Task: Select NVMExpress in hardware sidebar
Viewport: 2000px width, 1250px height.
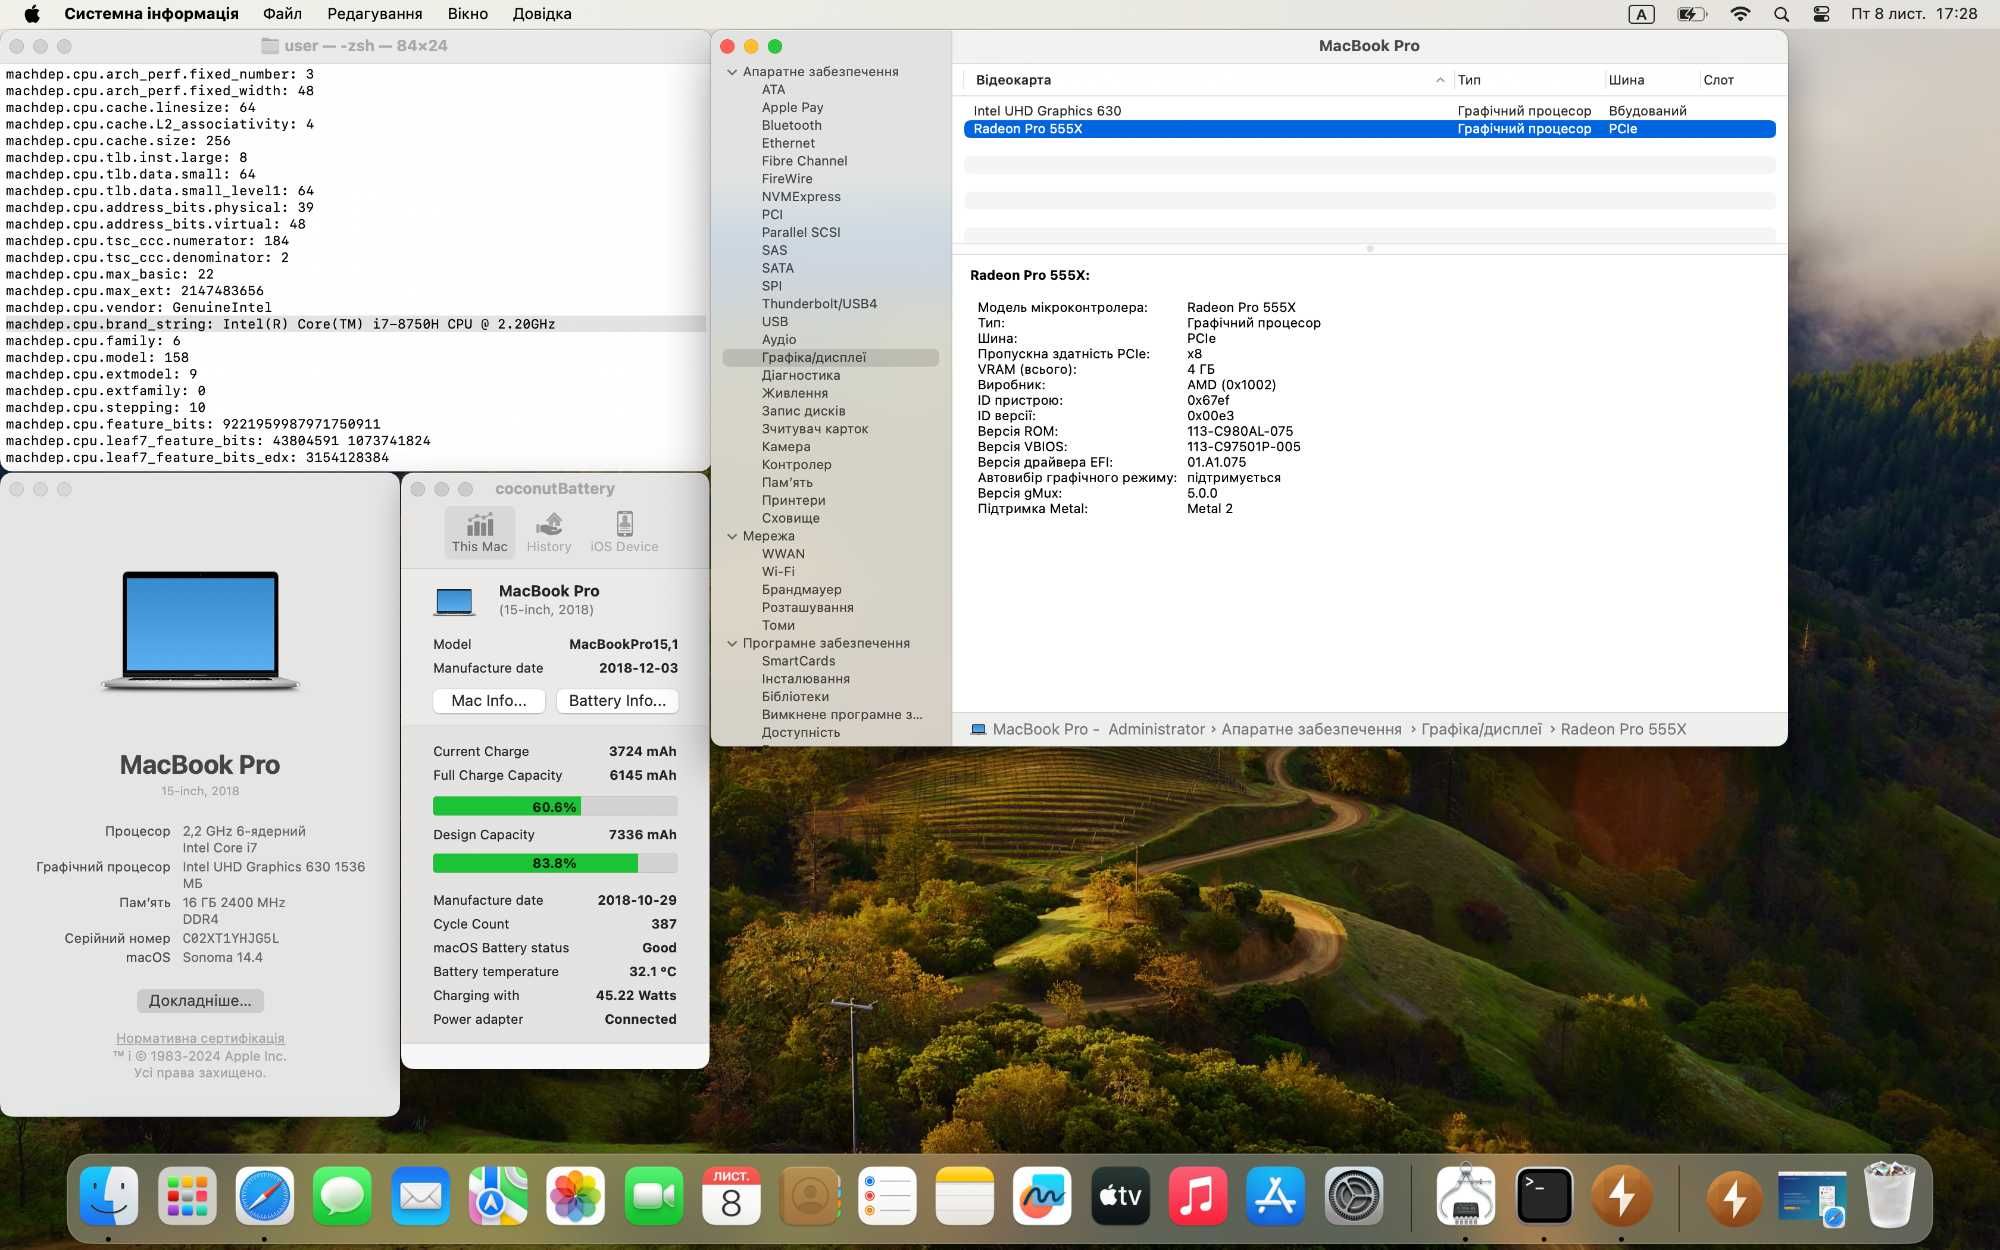Action: point(801,197)
